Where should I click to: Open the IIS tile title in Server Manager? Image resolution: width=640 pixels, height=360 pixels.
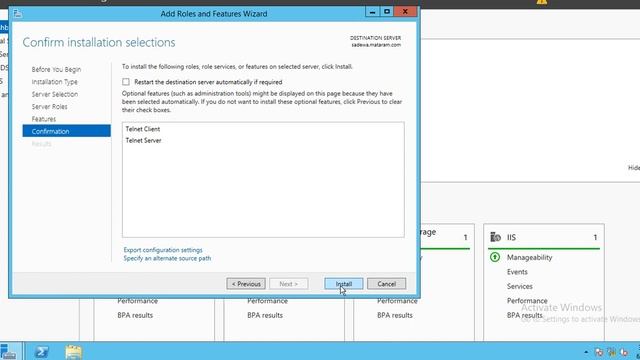(511, 237)
